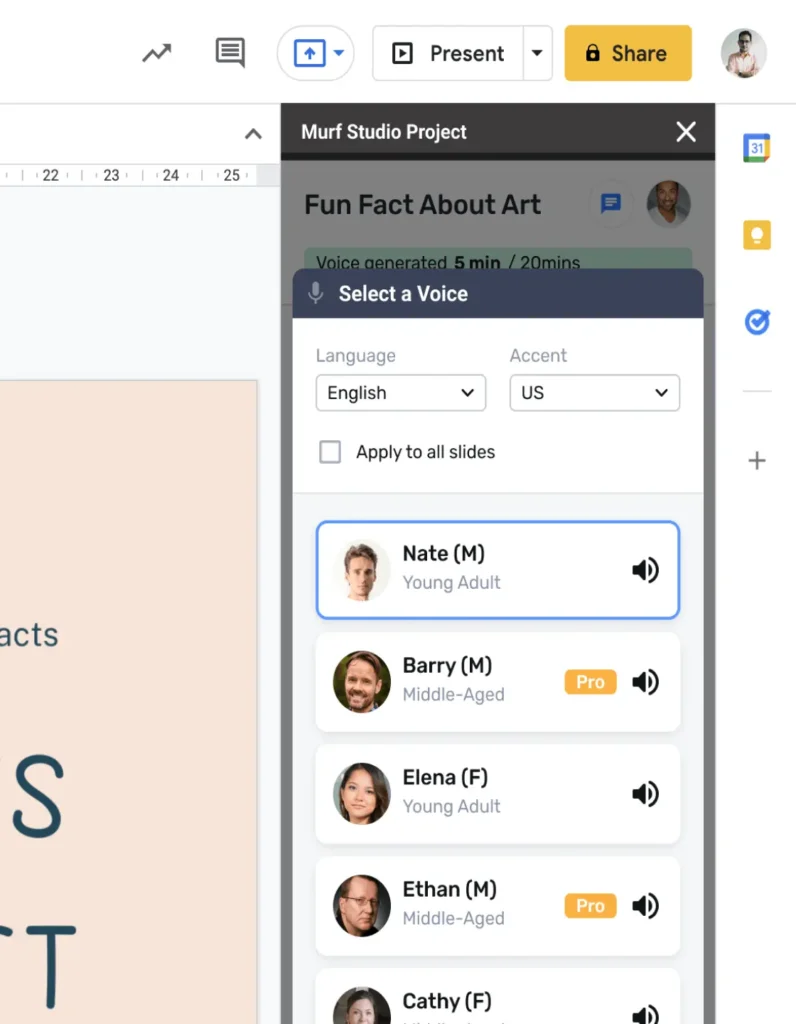
Task: Expand Present button dropdown arrow
Action: (537, 53)
